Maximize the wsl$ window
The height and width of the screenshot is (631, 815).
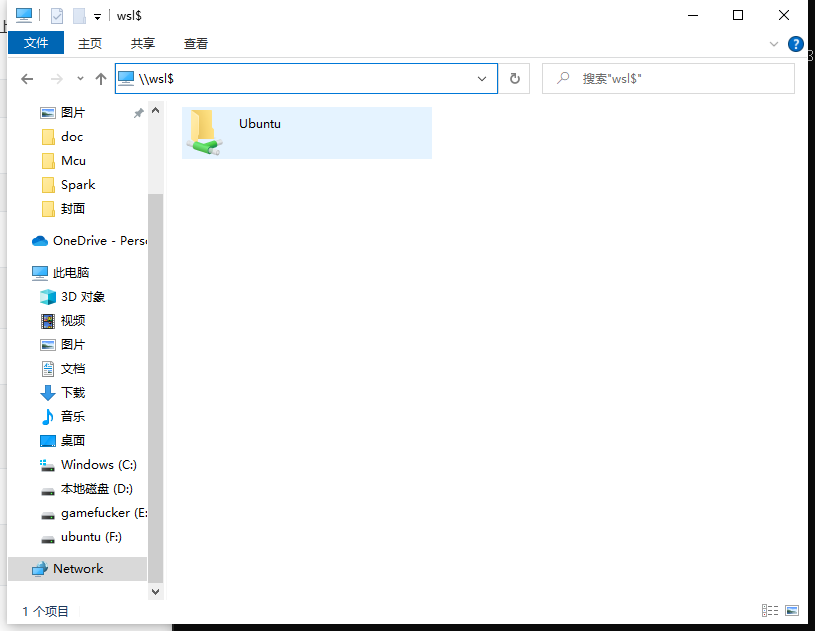[x=738, y=15]
